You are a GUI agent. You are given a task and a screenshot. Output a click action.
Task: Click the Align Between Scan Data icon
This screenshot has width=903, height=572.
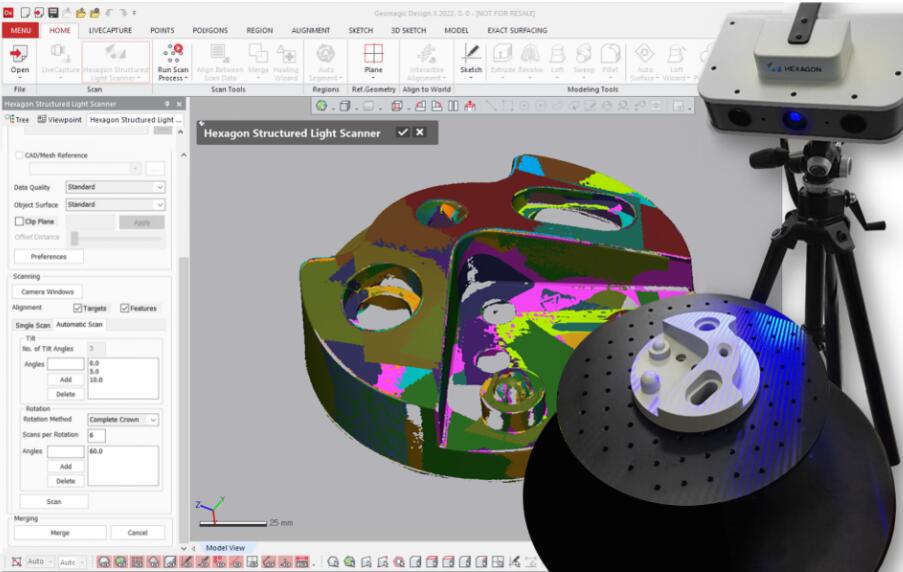pyautogui.click(x=217, y=54)
